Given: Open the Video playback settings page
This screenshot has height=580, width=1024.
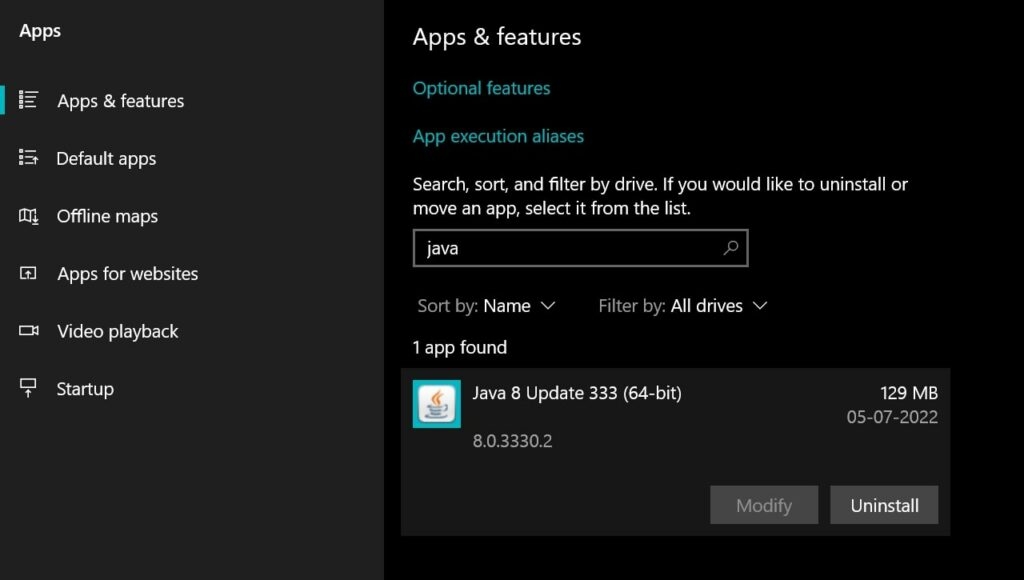Looking at the screenshot, I should [118, 331].
